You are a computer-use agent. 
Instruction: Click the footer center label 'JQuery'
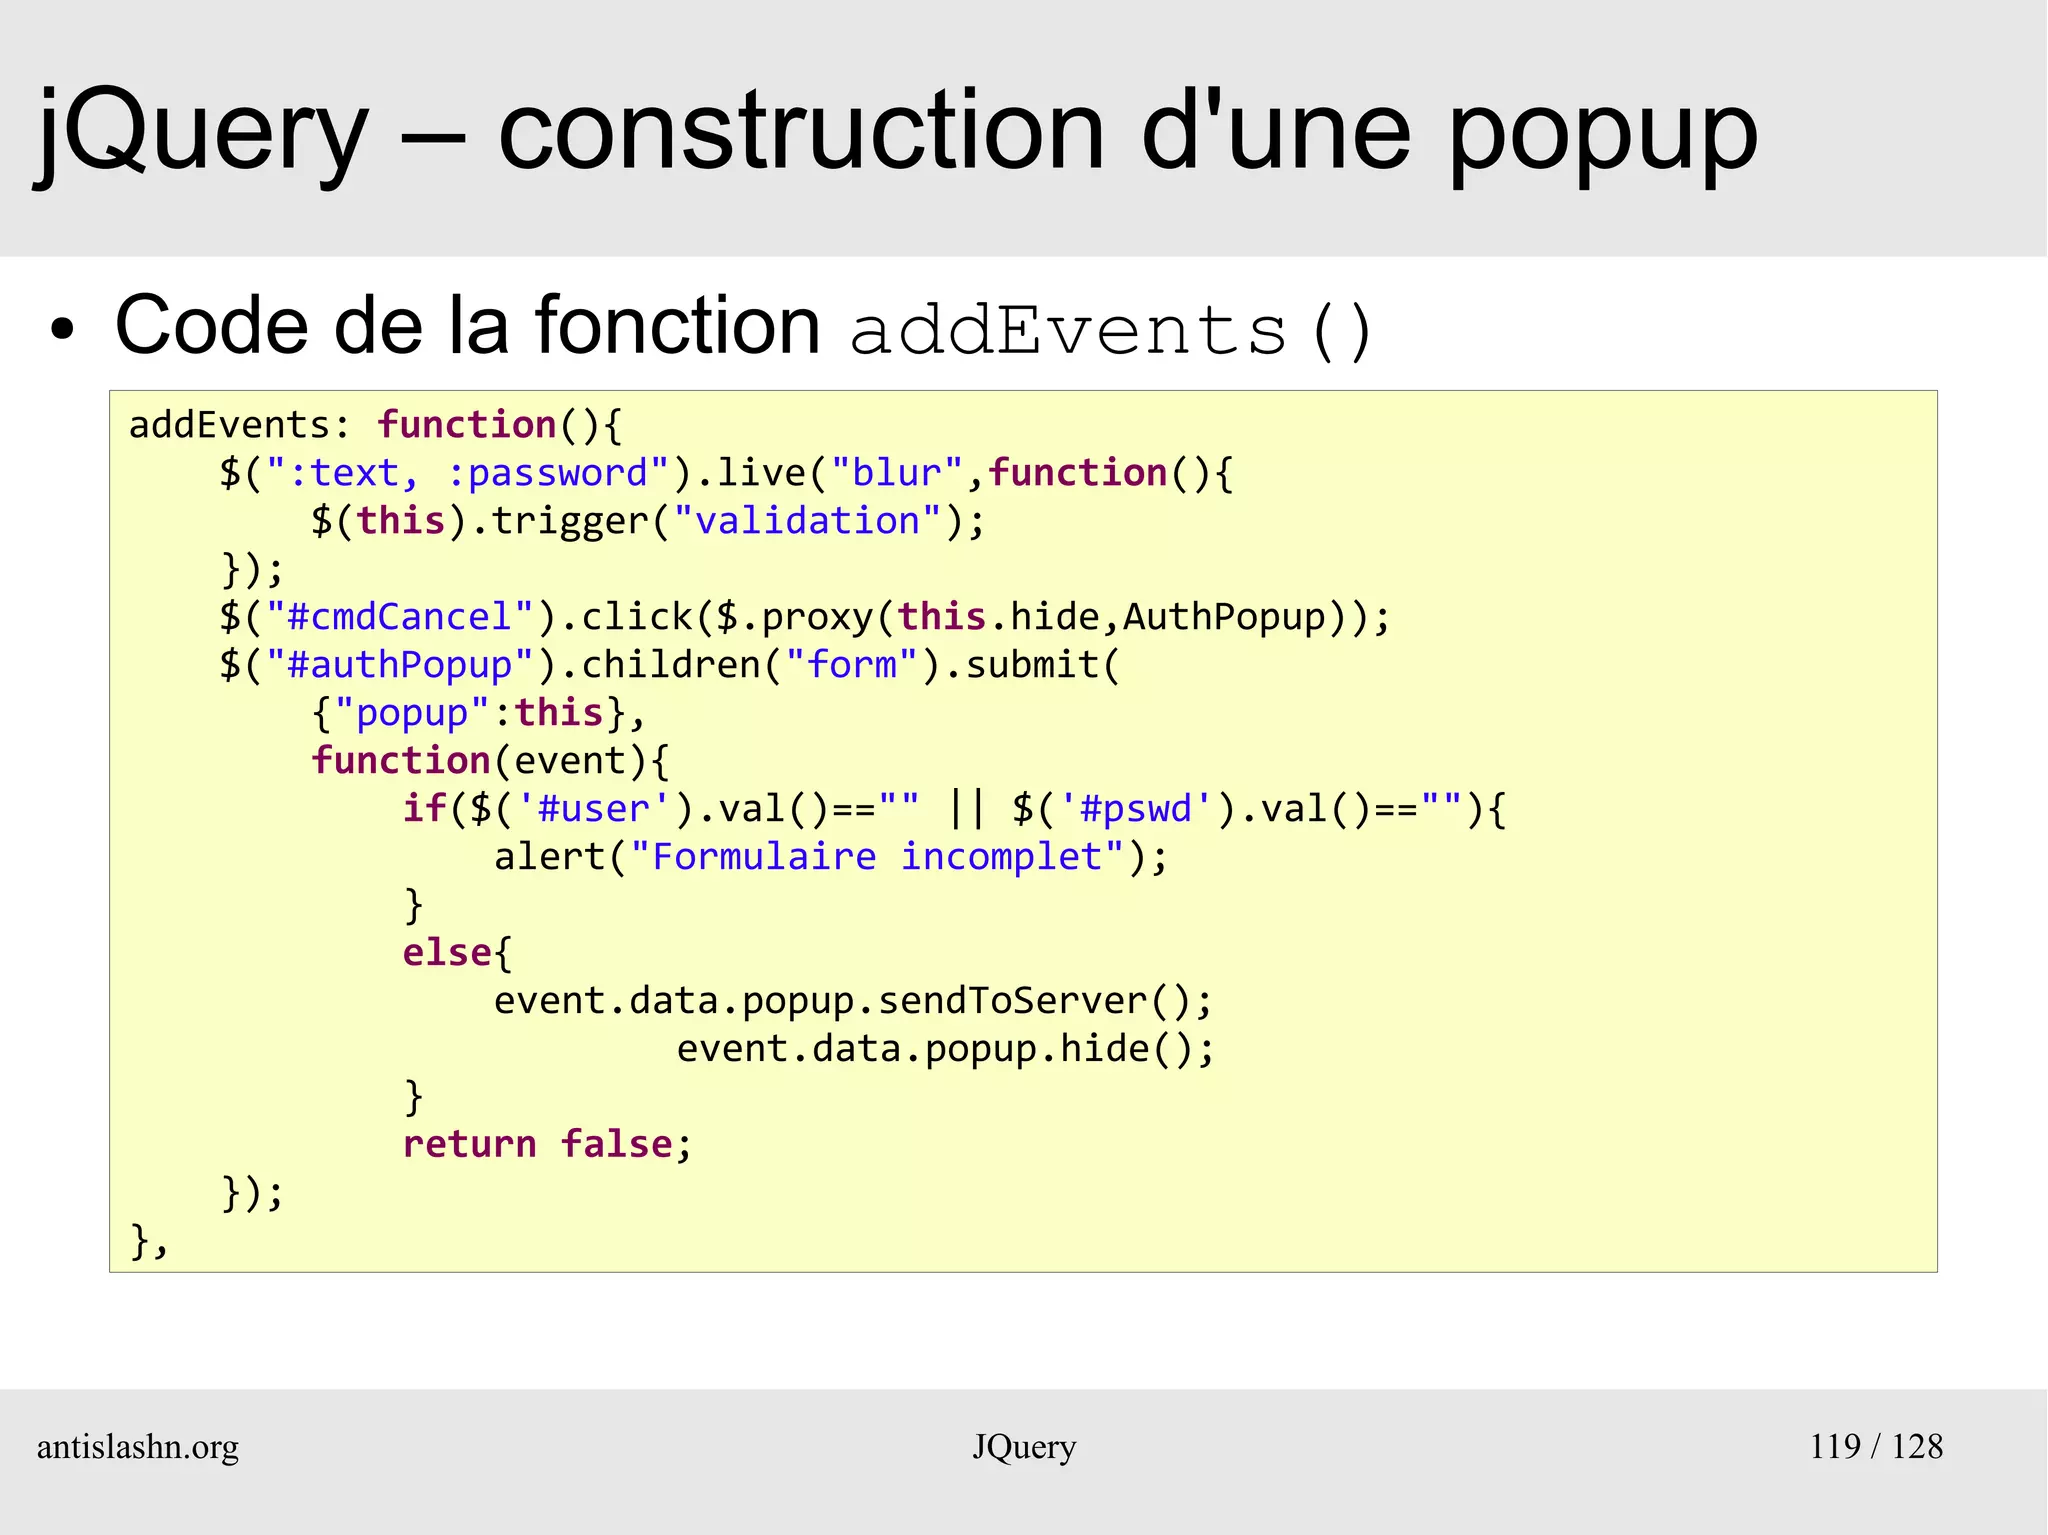[1024, 1448]
